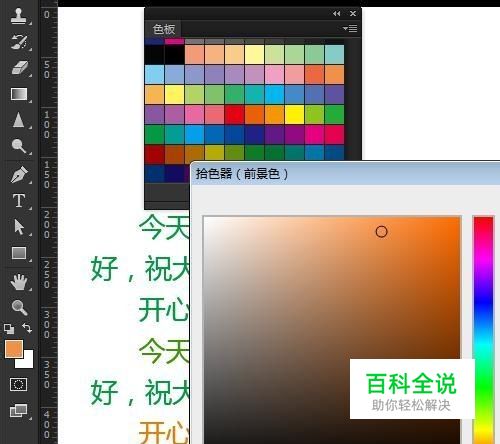
Task: Pick the pure red swatch in 色板
Action: 234,114
